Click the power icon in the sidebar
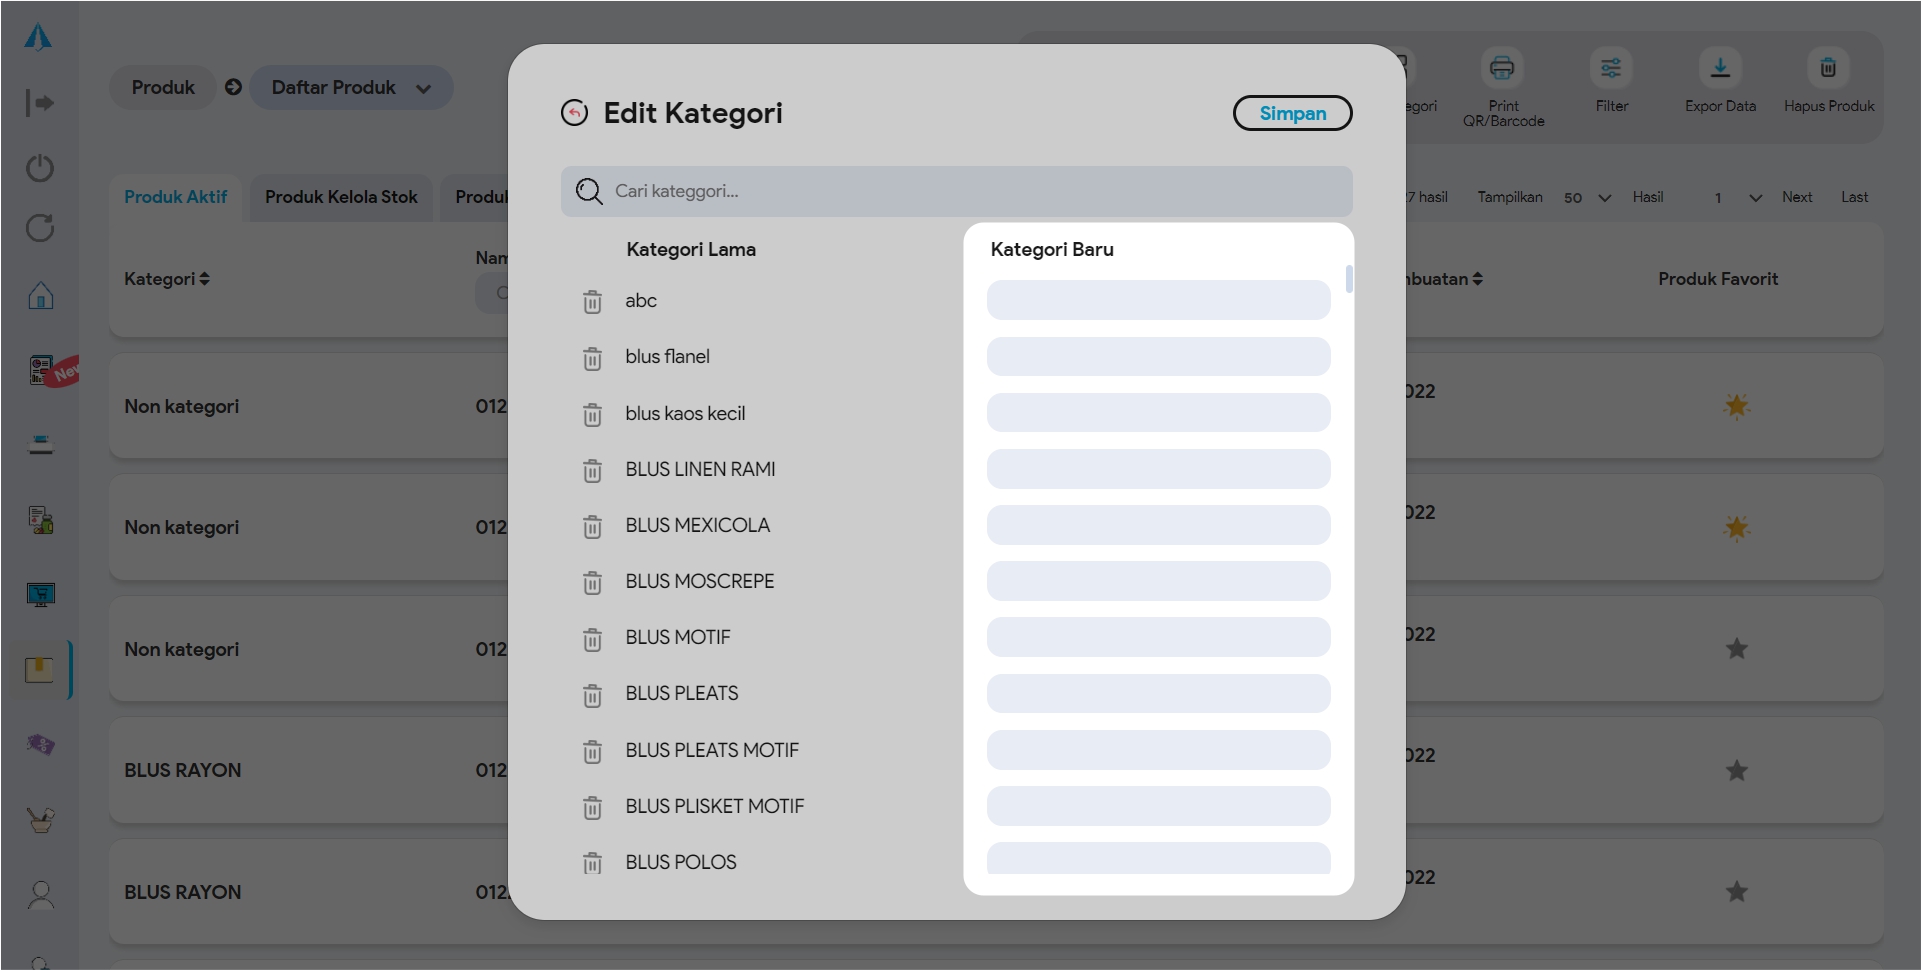This screenshot has height=970, width=1921. click(40, 167)
